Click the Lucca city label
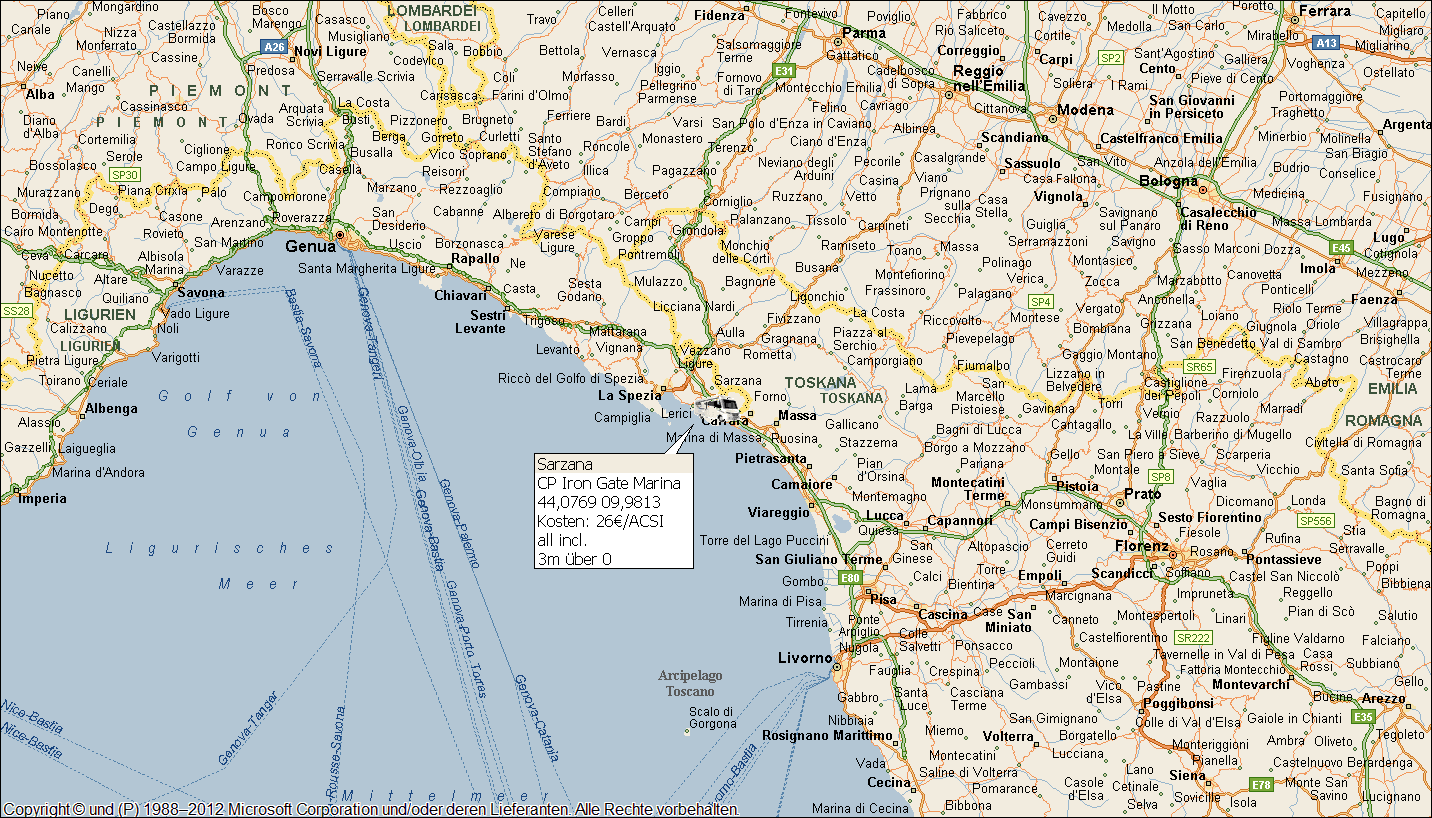The height and width of the screenshot is (818, 1432). [884, 516]
